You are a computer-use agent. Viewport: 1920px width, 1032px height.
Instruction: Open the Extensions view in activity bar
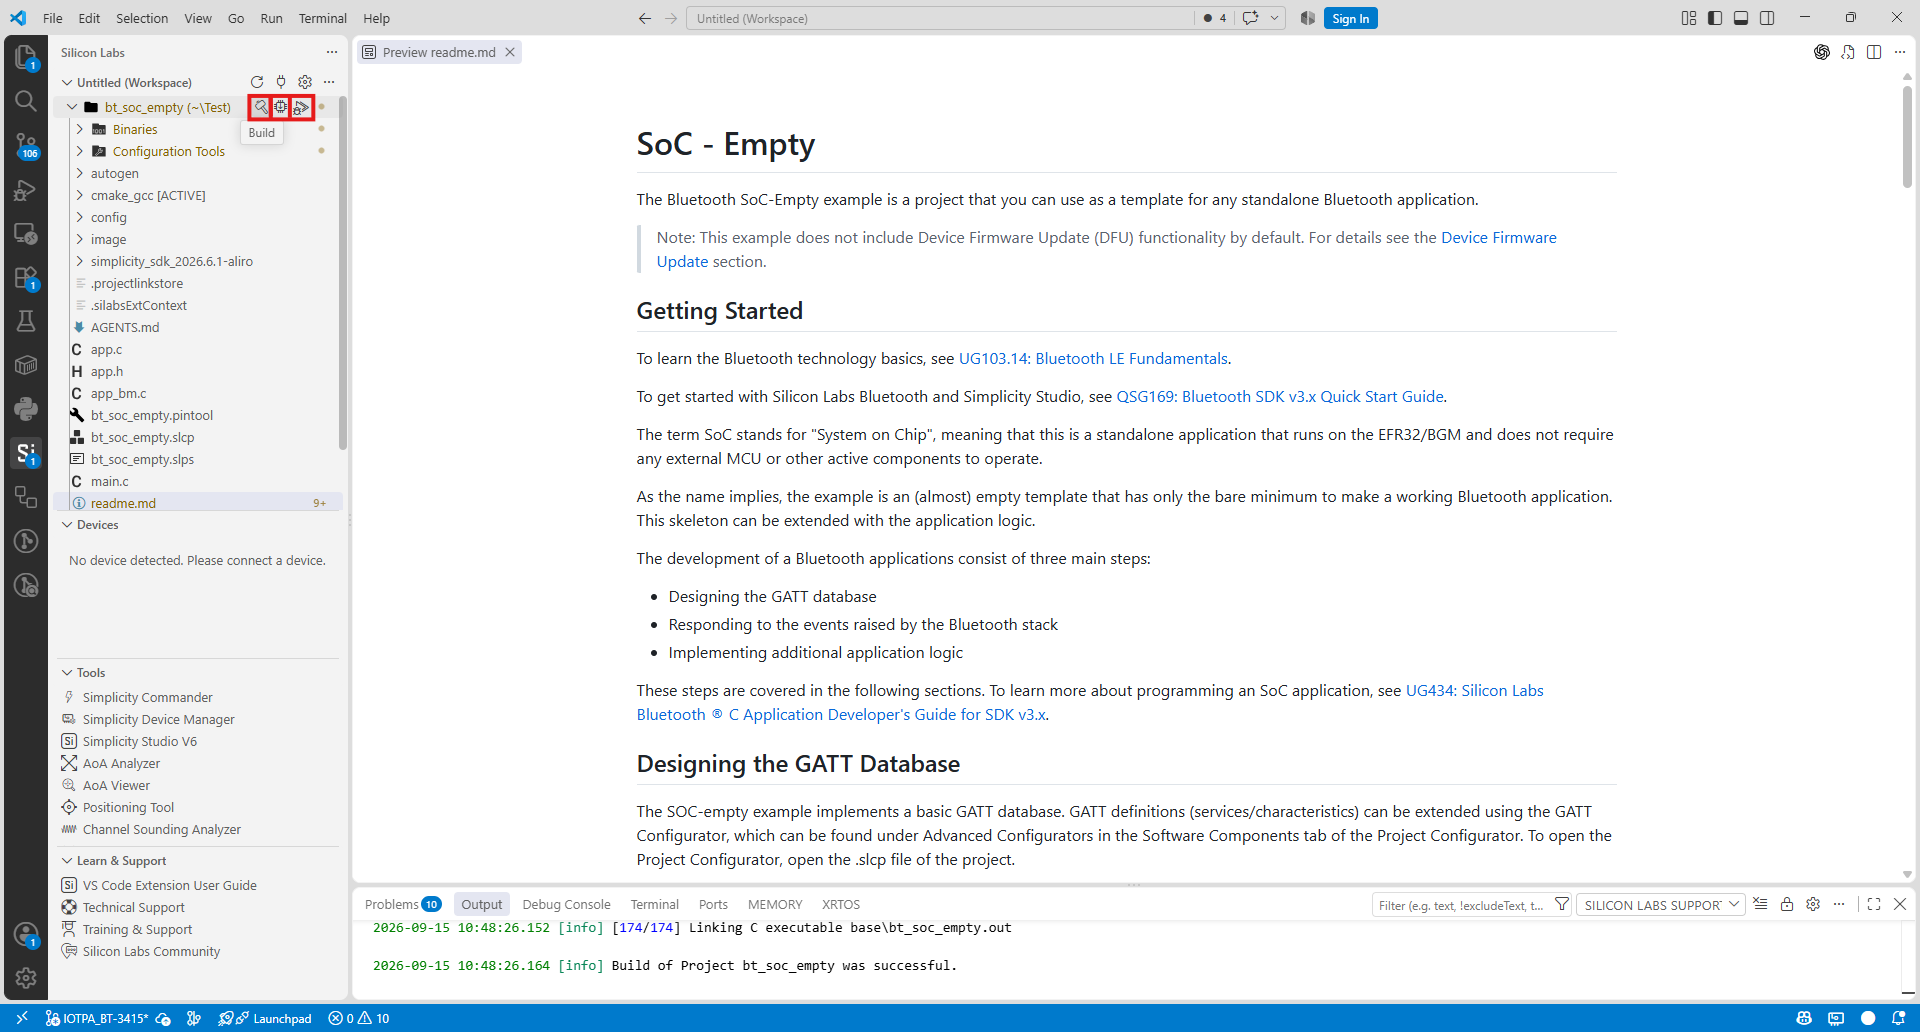26,278
